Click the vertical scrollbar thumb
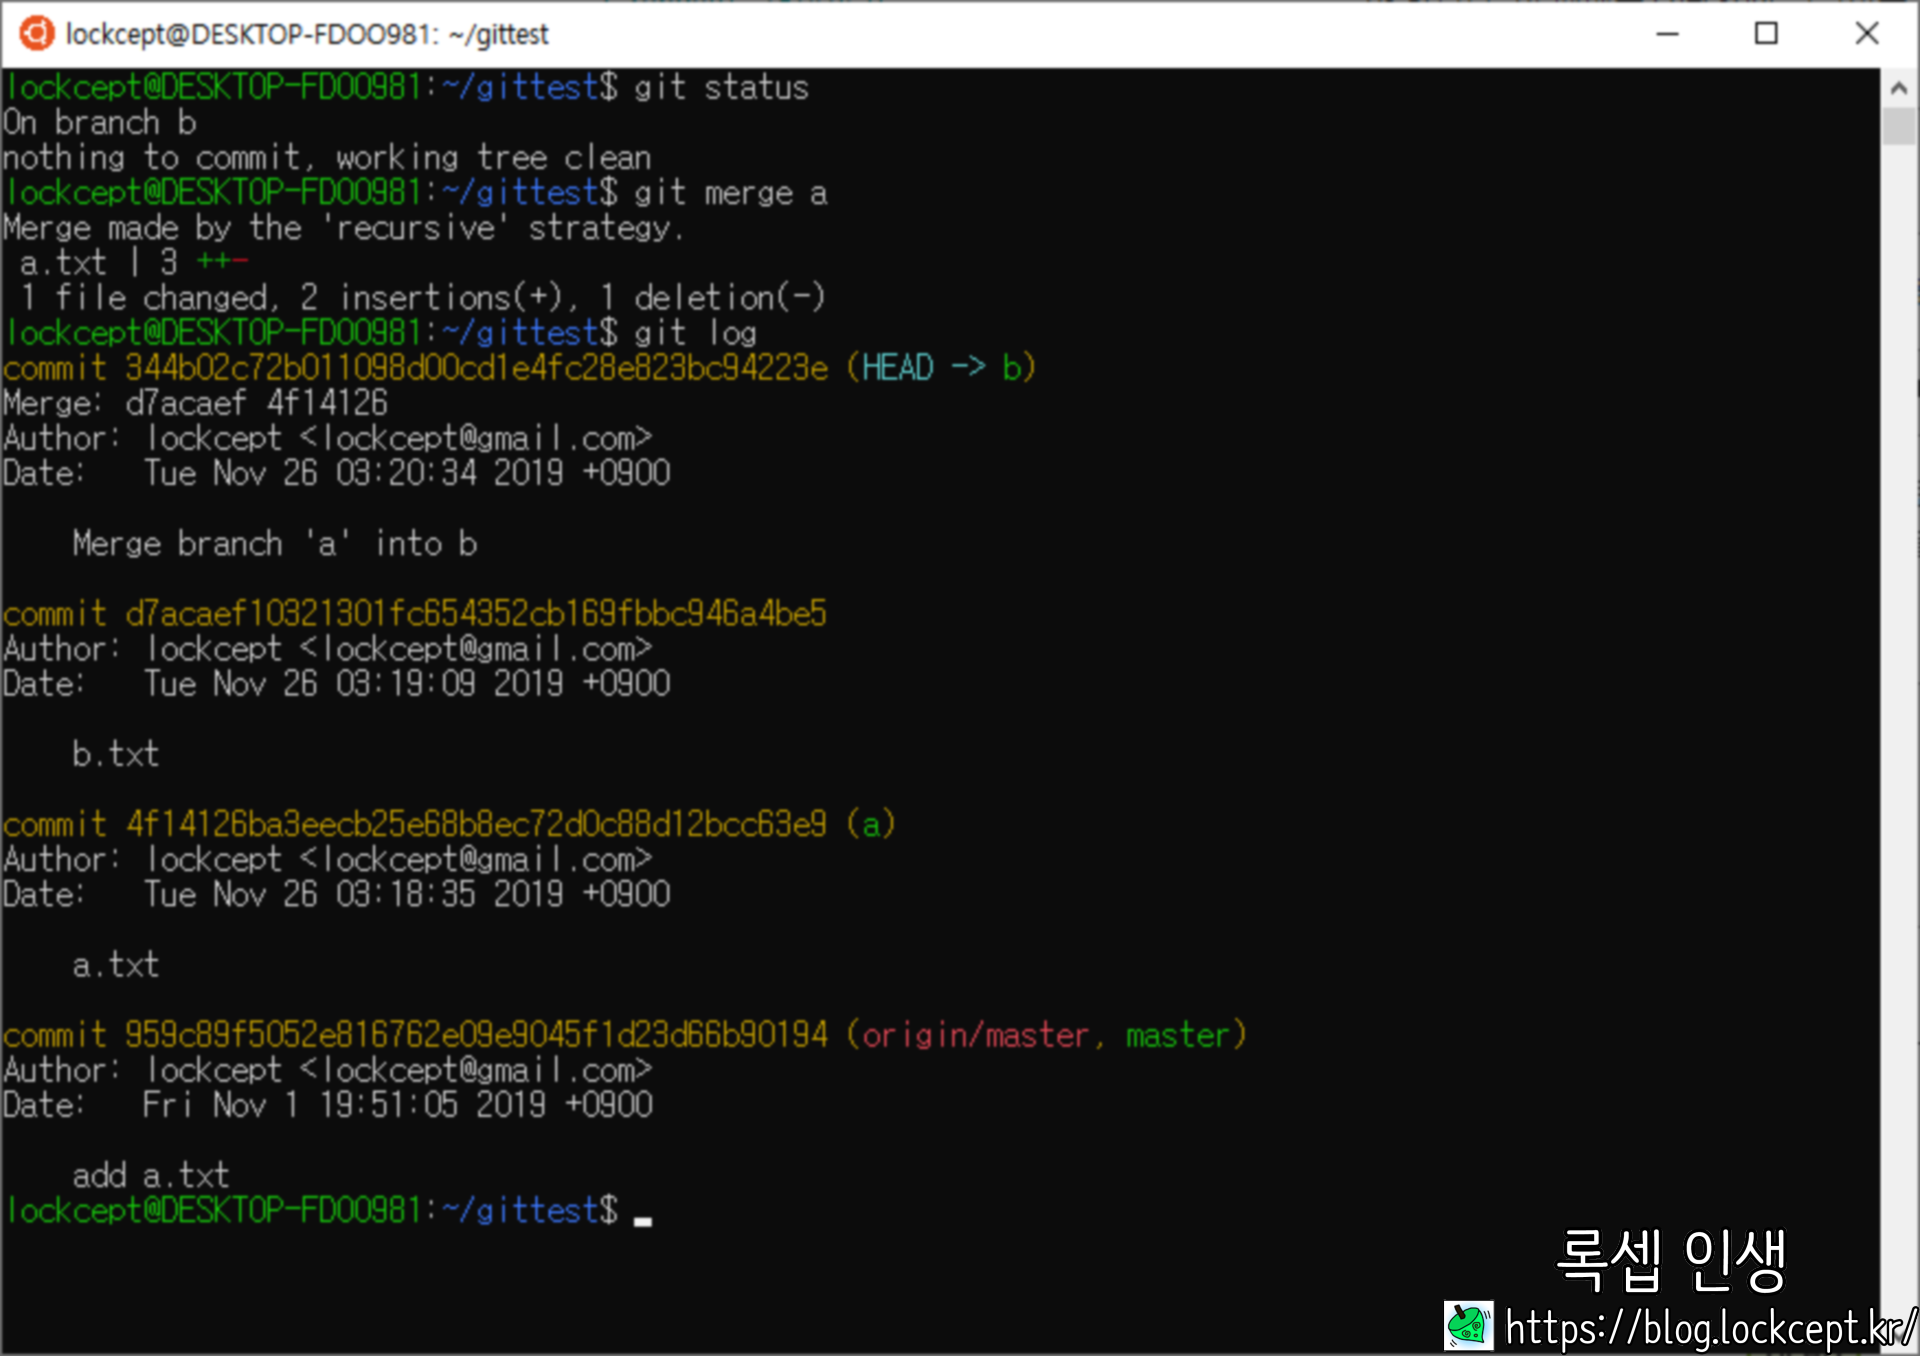Viewport: 1920px width, 1356px height. (1898, 127)
